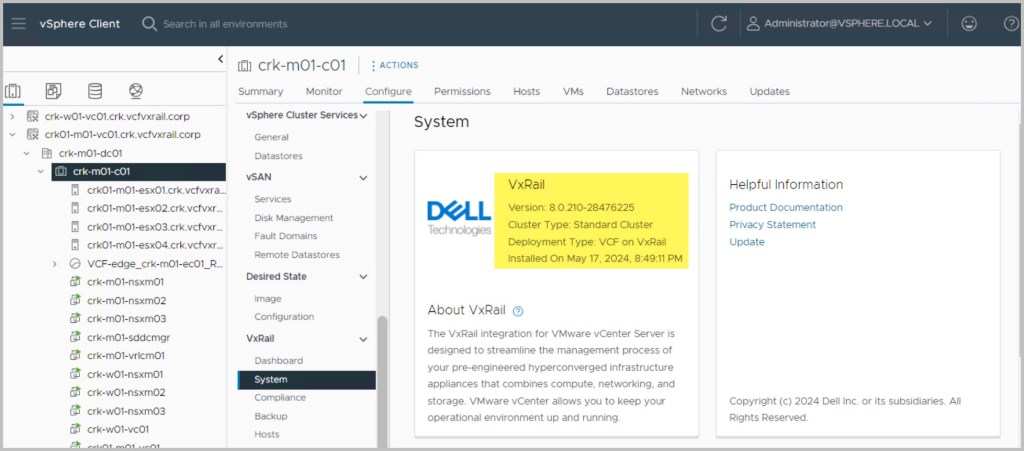Open the help question mark icon
This screenshot has width=1024, height=451.
(x=1010, y=23)
